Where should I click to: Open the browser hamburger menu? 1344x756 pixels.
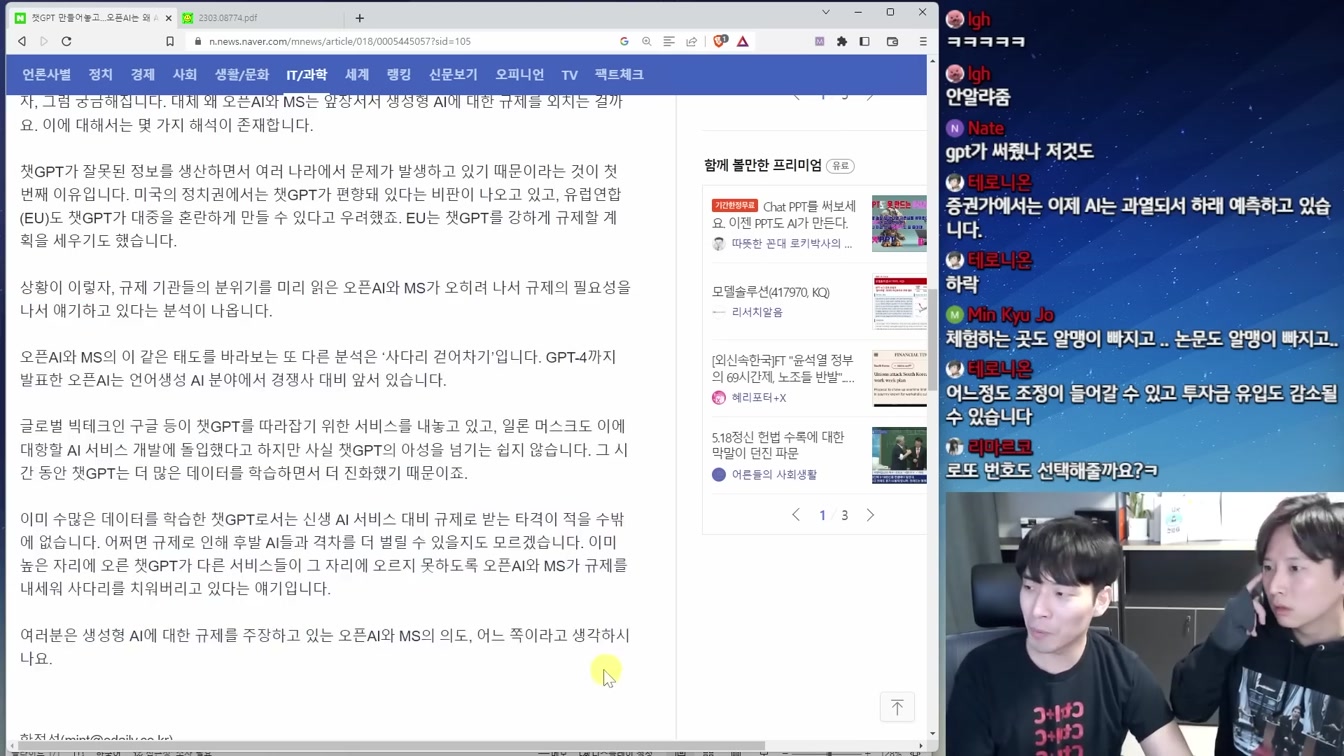(x=923, y=42)
